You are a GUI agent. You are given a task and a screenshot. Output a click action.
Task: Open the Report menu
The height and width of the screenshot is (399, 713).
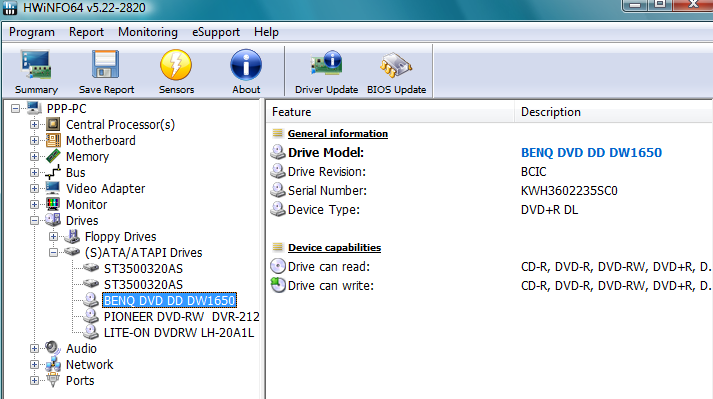coord(86,32)
